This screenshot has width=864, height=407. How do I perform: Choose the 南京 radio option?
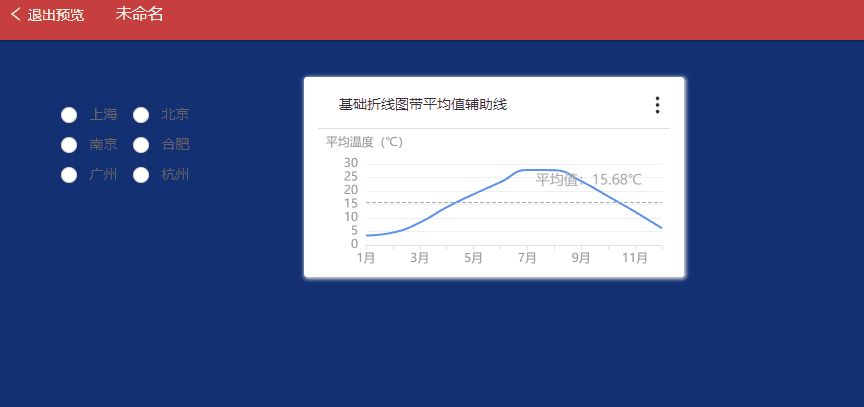click(69, 145)
